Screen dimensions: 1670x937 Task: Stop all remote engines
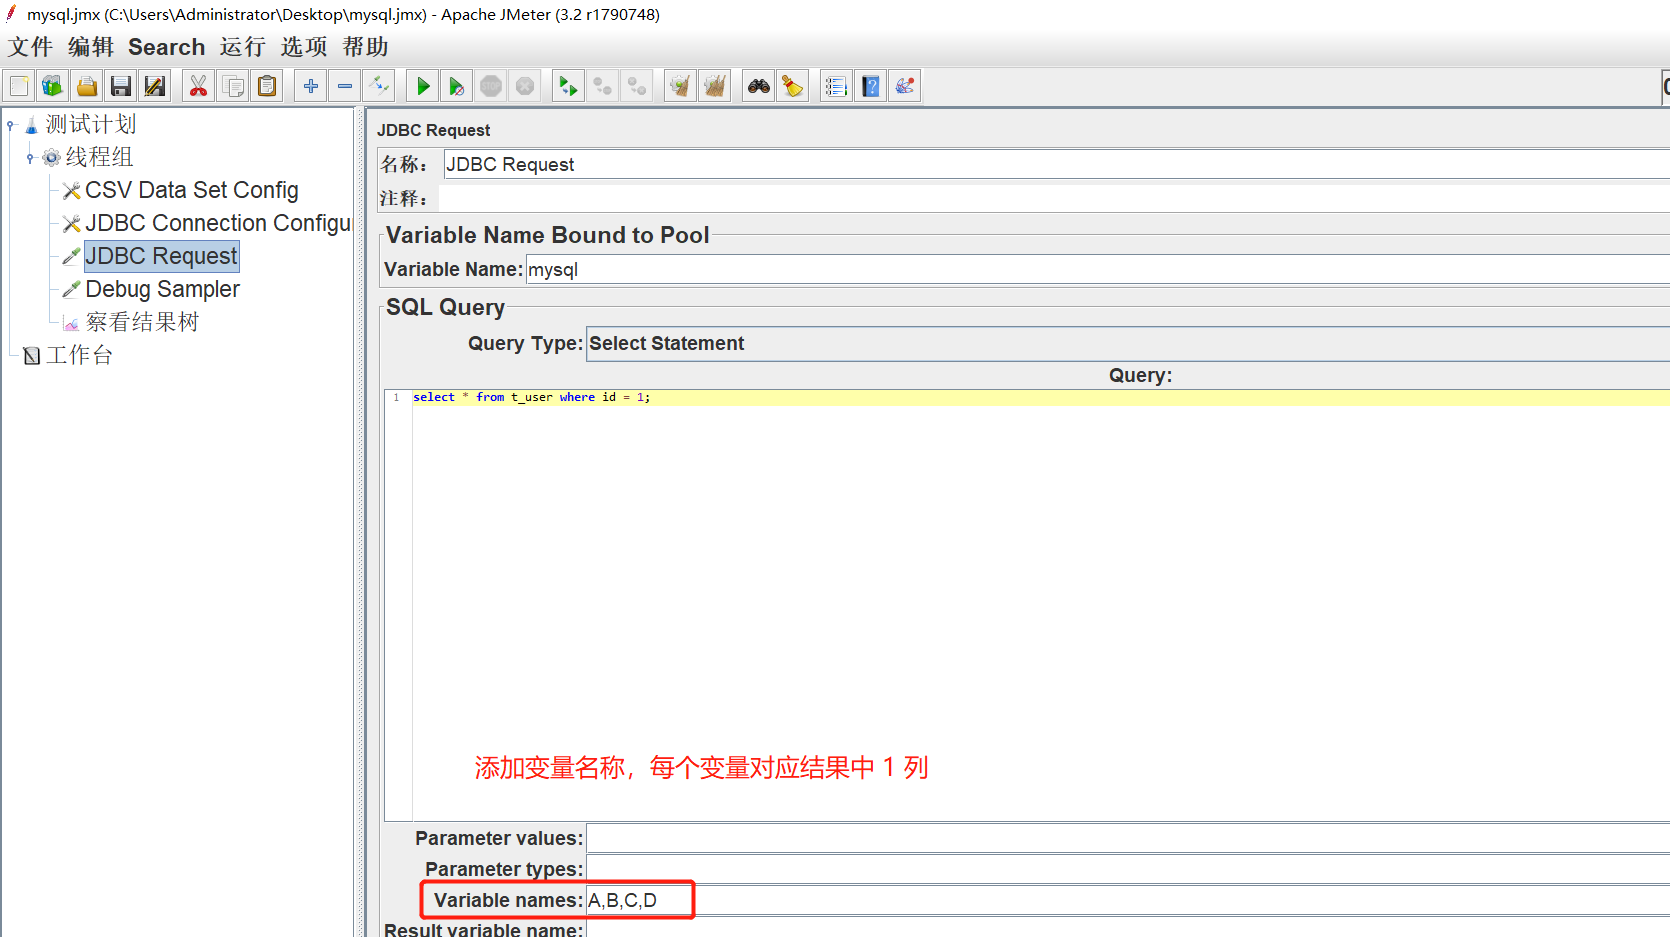point(603,87)
